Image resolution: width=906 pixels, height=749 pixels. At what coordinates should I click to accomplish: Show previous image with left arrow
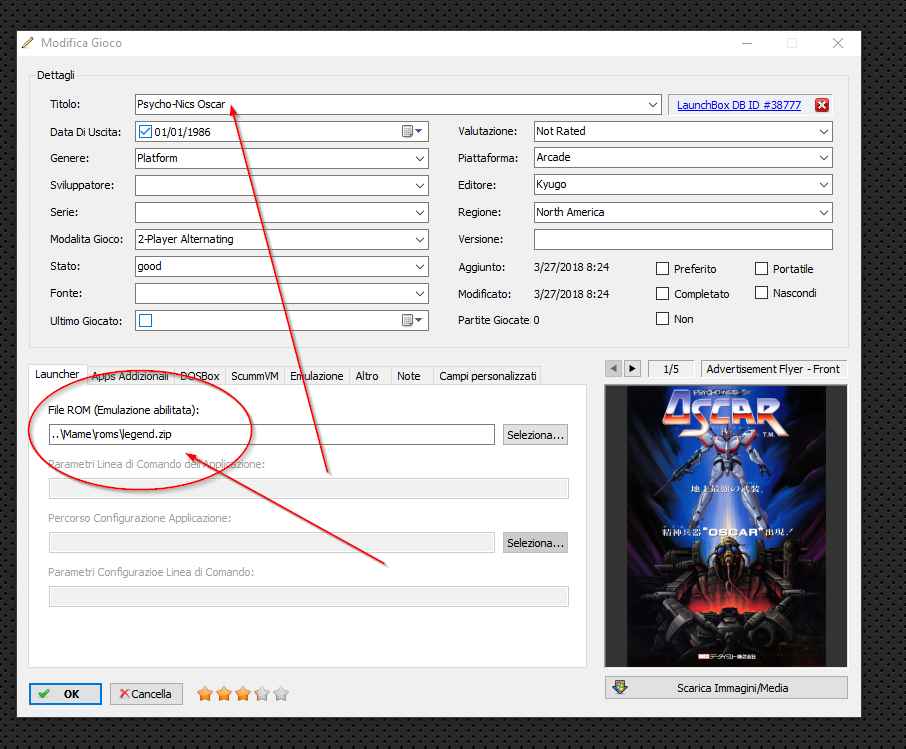[614, 369]
